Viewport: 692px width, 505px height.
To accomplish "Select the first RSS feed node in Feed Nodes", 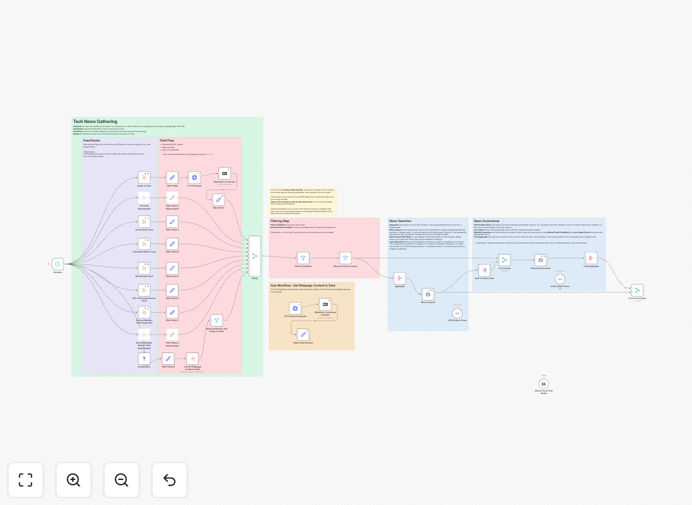I will 144,177.
